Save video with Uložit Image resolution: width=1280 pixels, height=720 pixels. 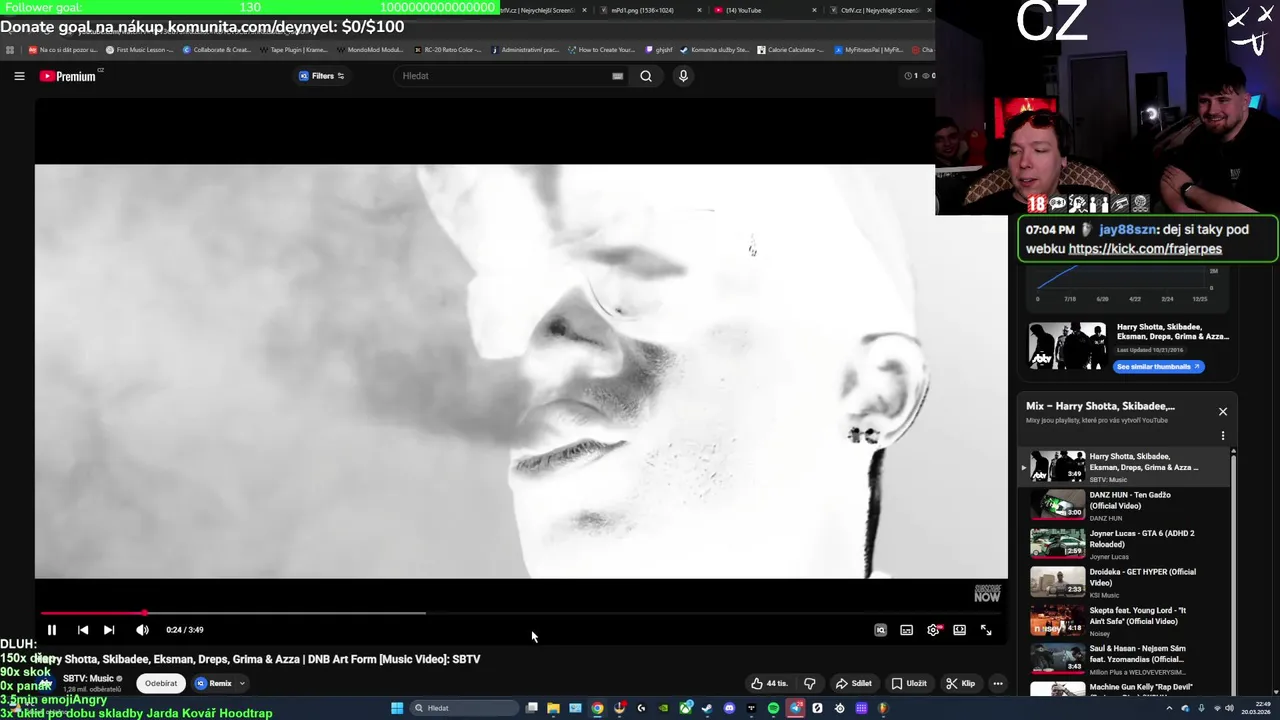(x=909, y=684)
